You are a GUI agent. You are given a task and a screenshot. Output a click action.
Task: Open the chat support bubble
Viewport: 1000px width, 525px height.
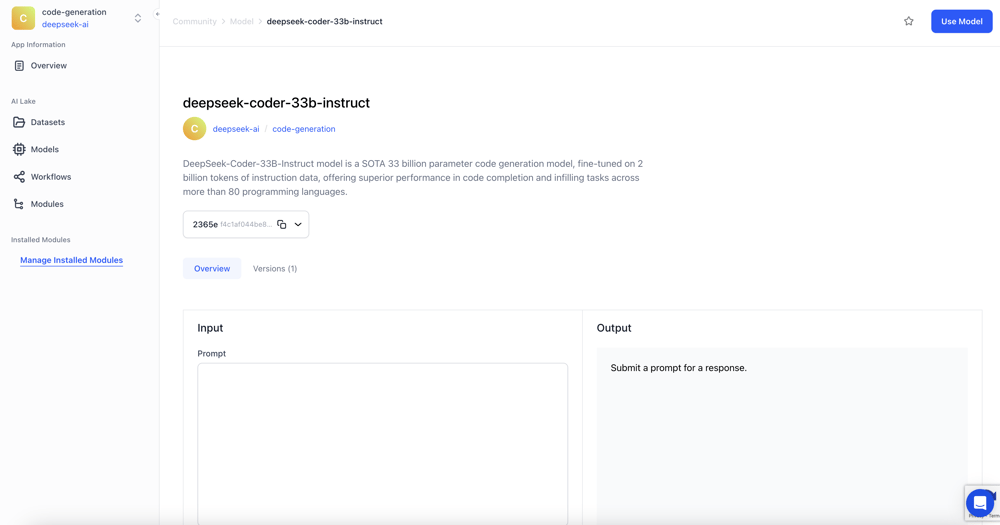pos(979,503)
